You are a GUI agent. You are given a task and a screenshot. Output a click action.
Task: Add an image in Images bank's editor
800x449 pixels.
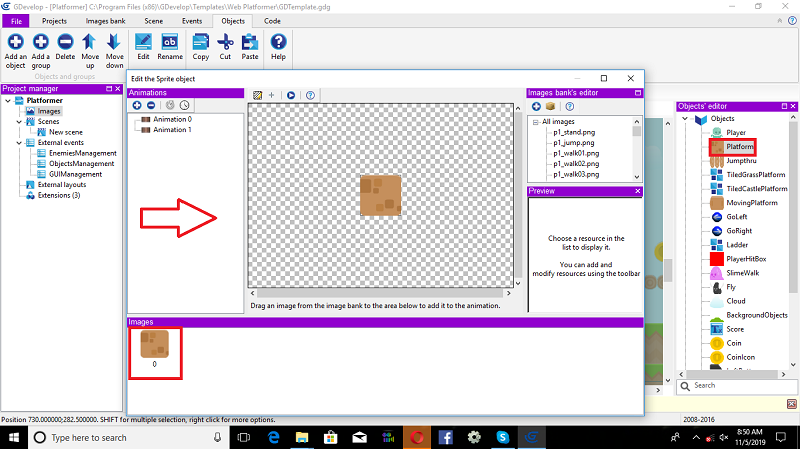pyautogui.click(x=536, y=106)
